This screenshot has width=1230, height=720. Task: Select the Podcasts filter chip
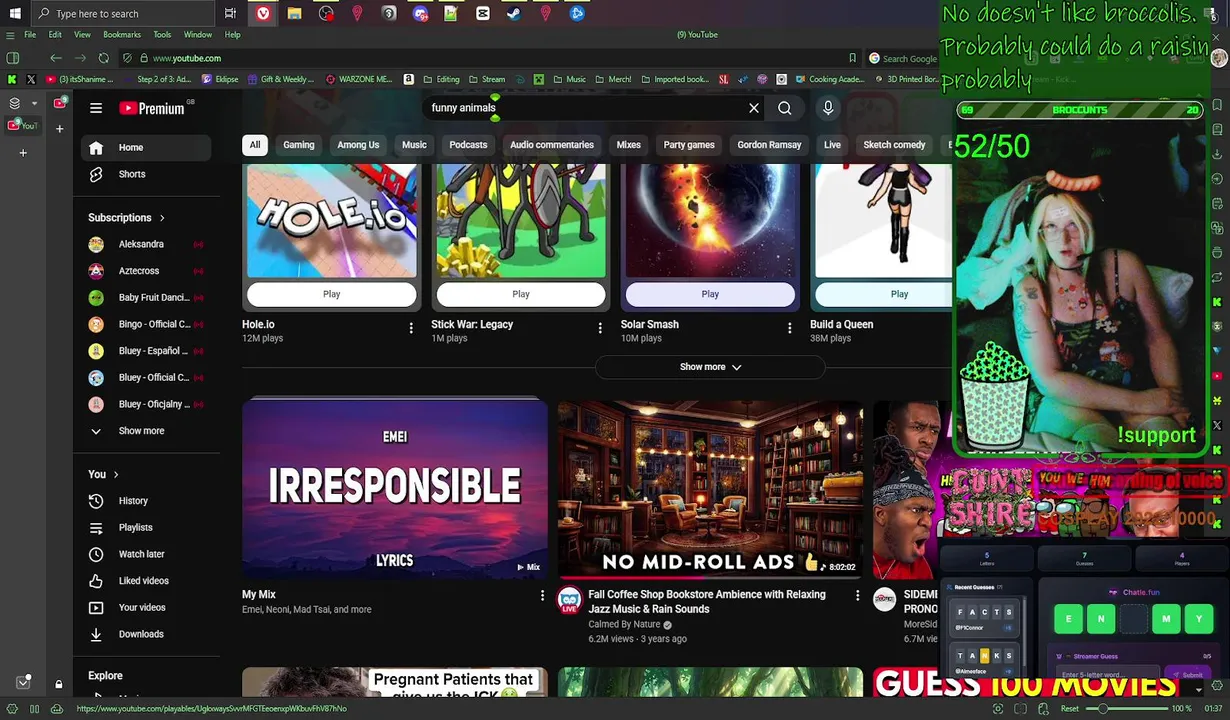pyautogui.click(x=468, y=145)
